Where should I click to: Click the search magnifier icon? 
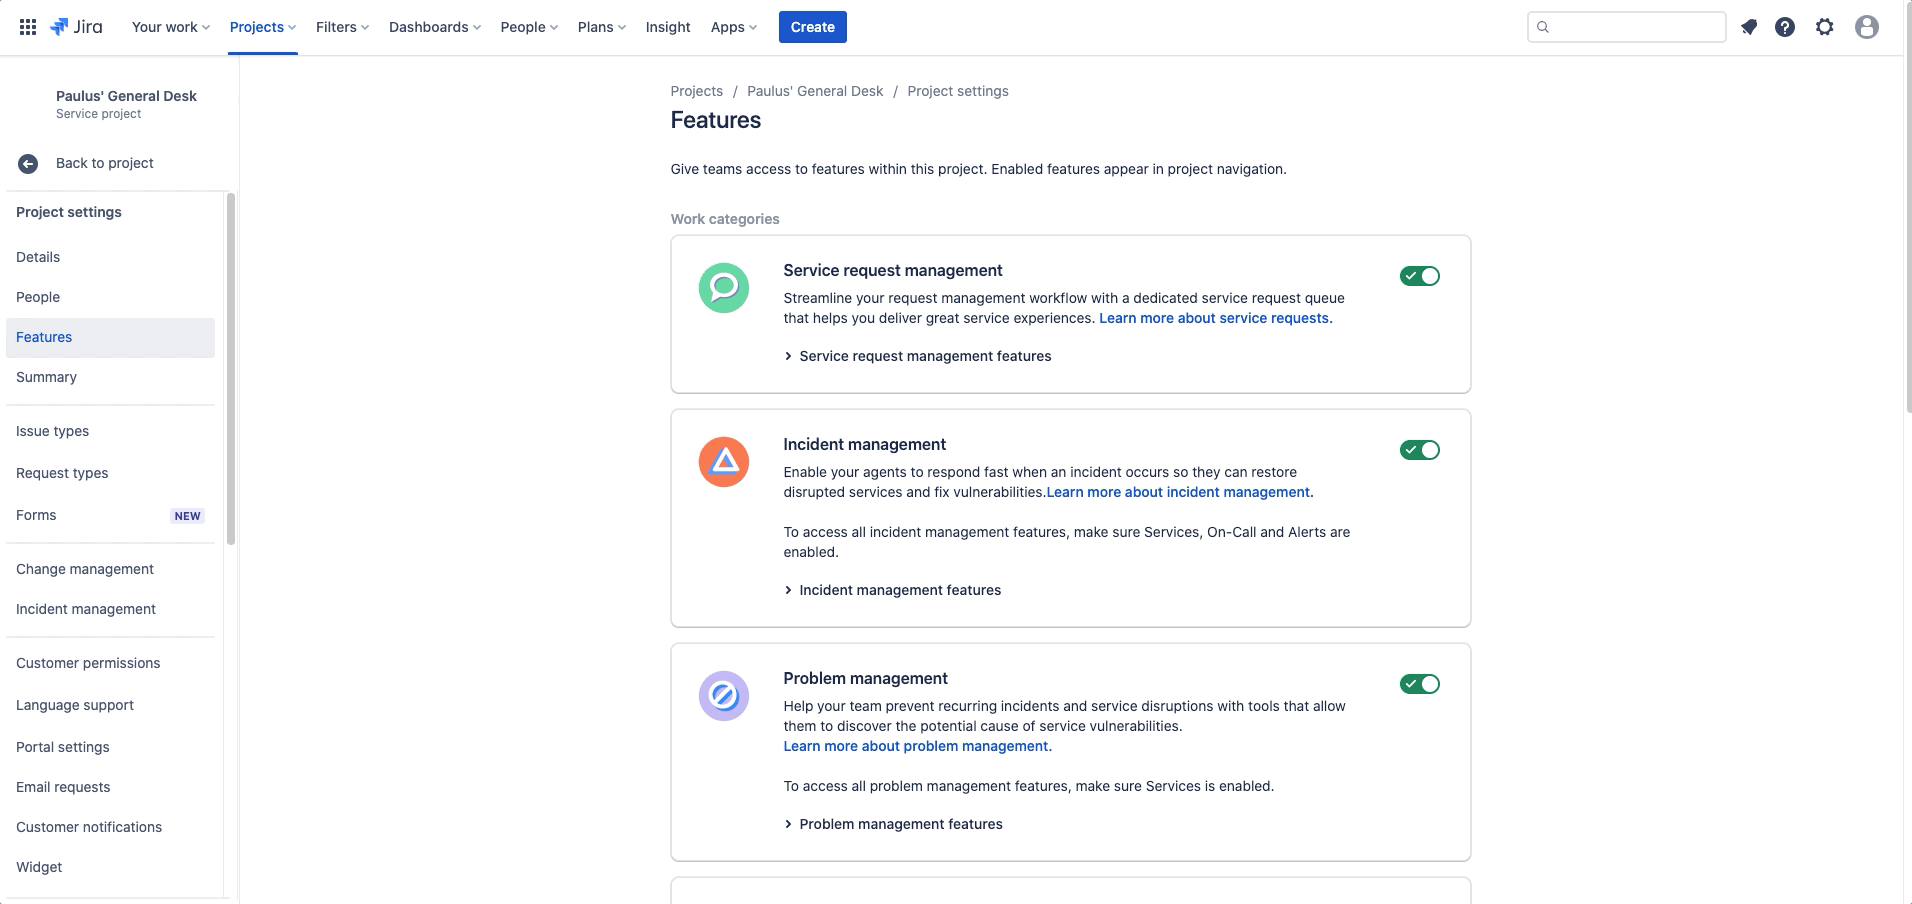tap(1543, 27)
